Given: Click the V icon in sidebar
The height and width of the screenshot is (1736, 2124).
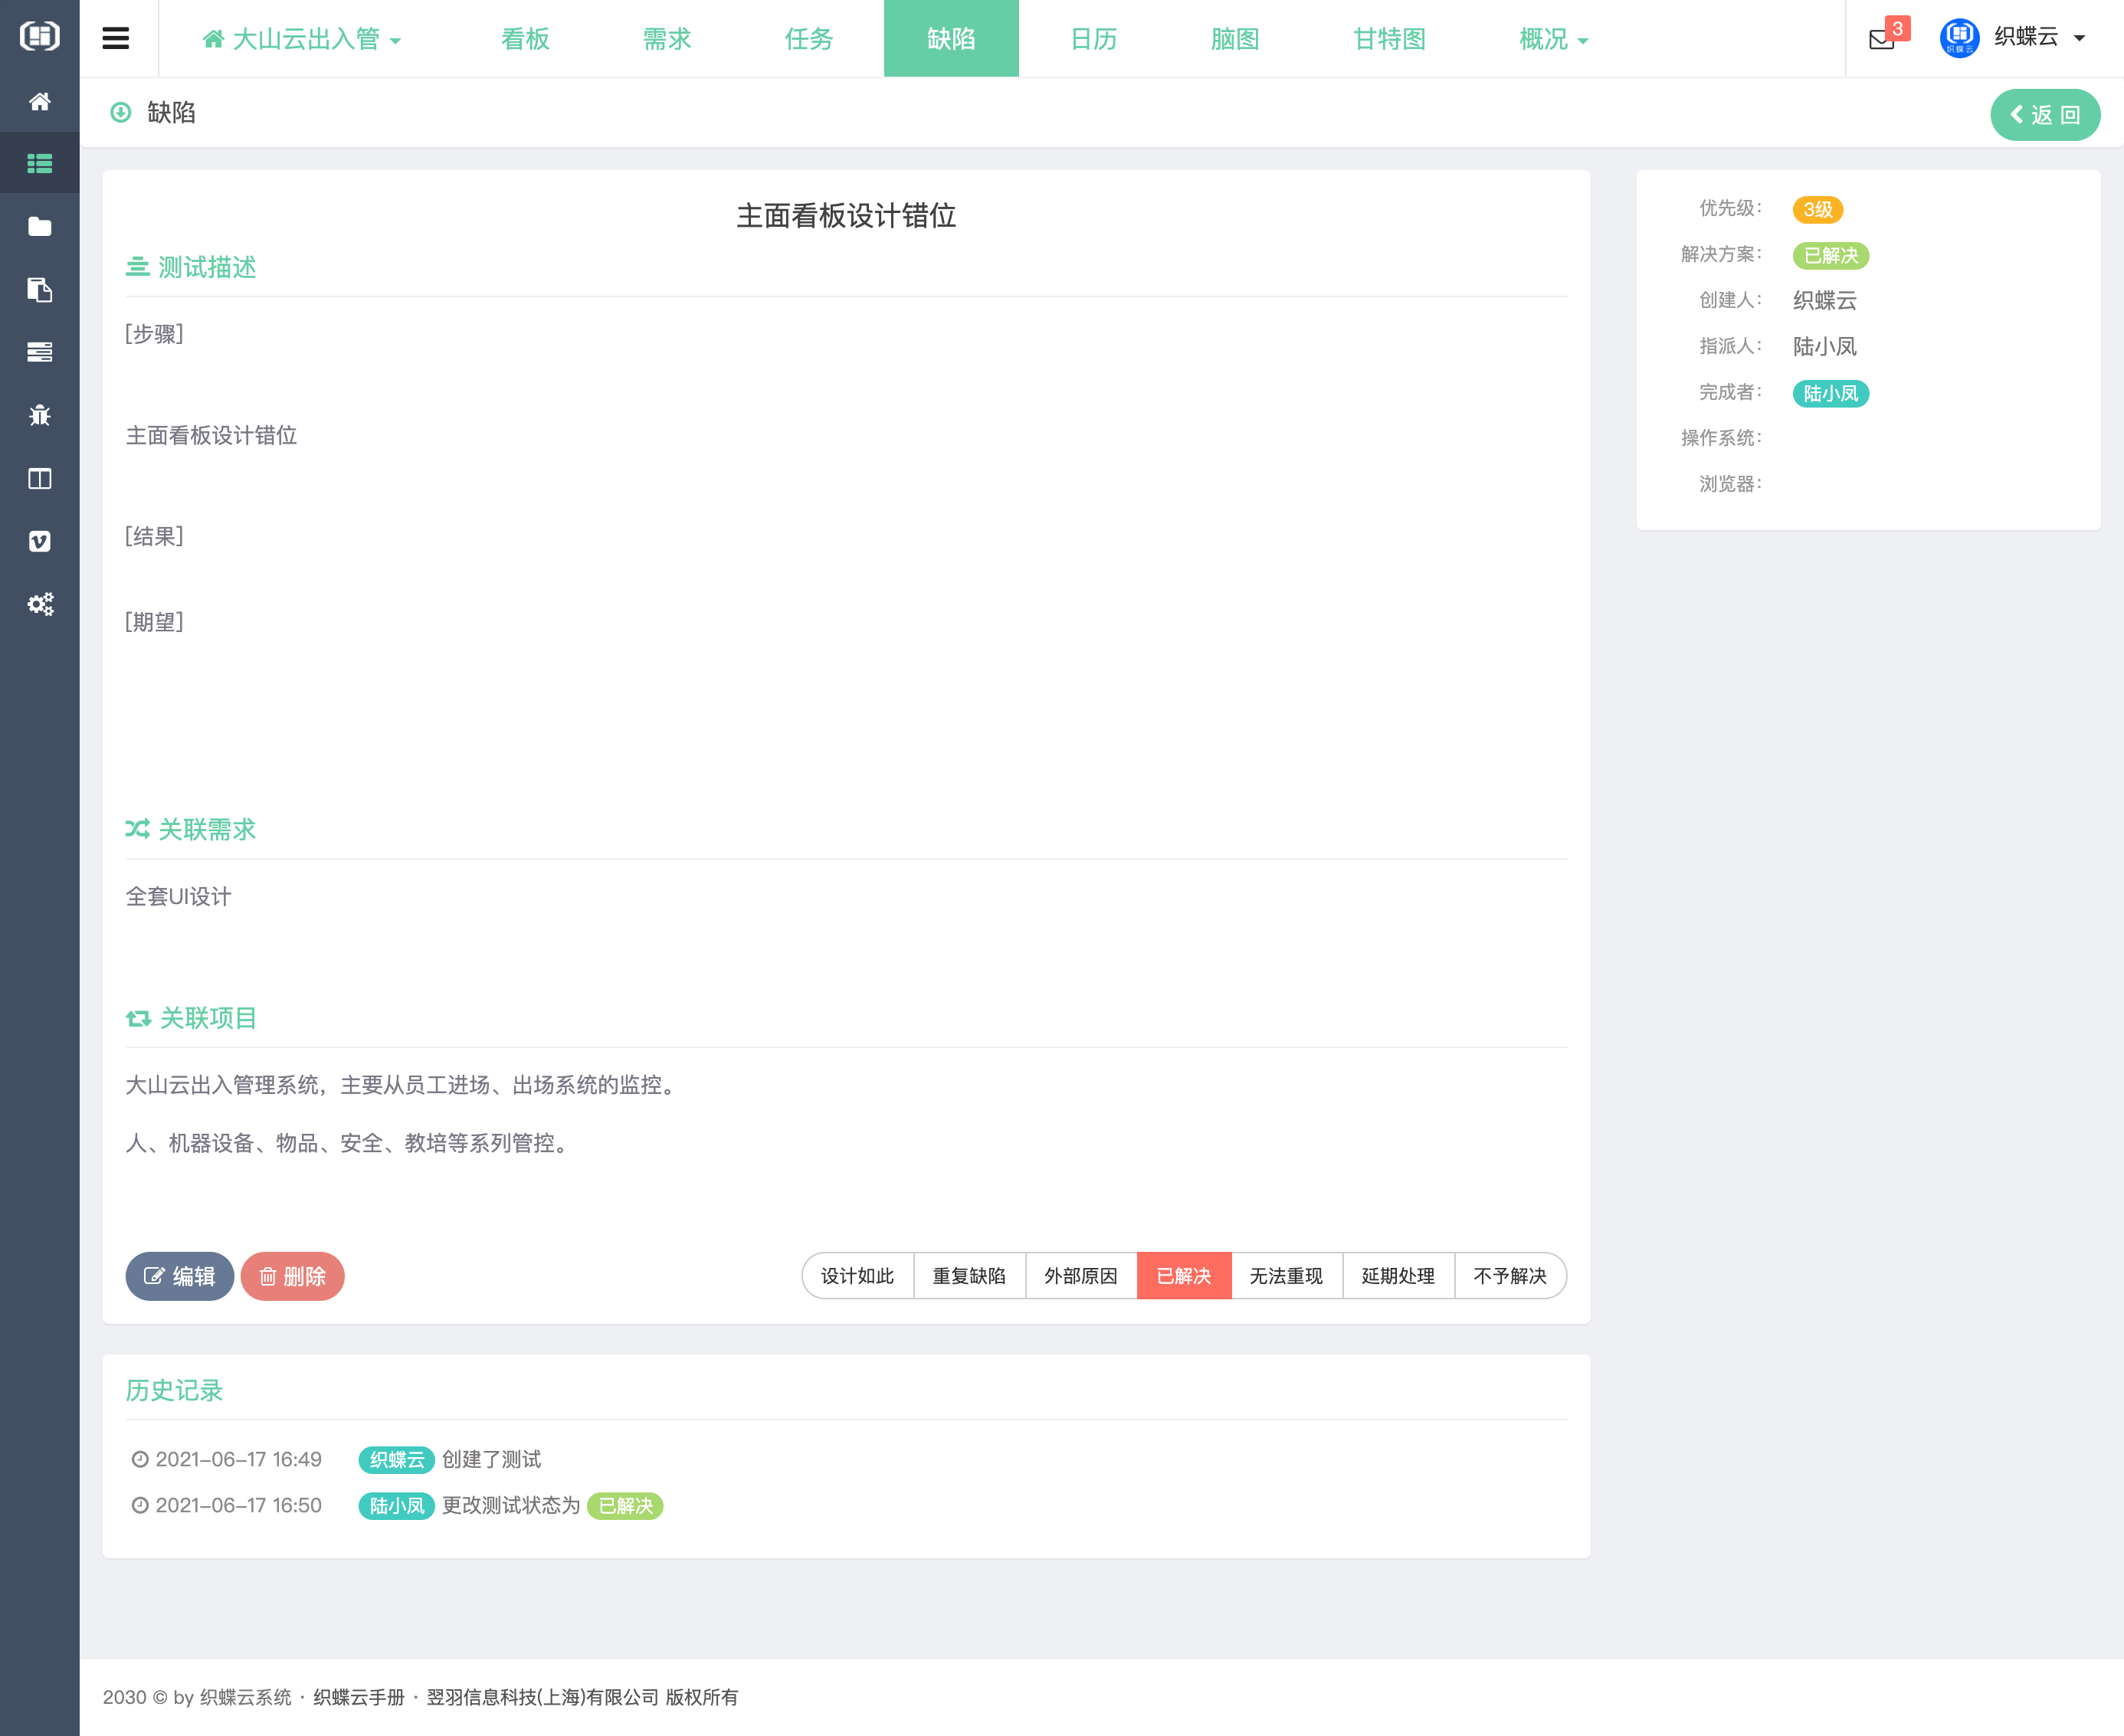Looking at the screenshot, I should point(39,541).
